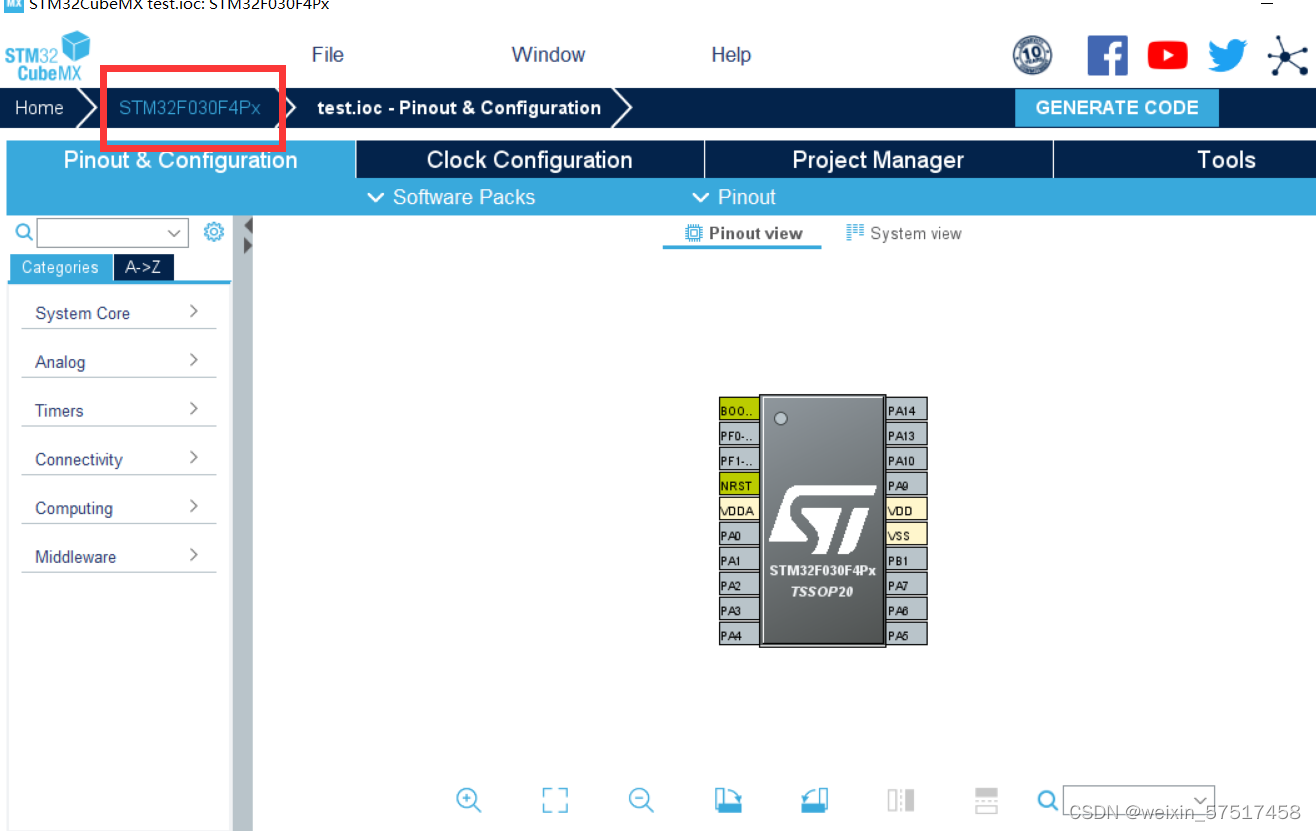Open category settings gear icon
Screen dimensions: 1316x831
tap(213, 232)
